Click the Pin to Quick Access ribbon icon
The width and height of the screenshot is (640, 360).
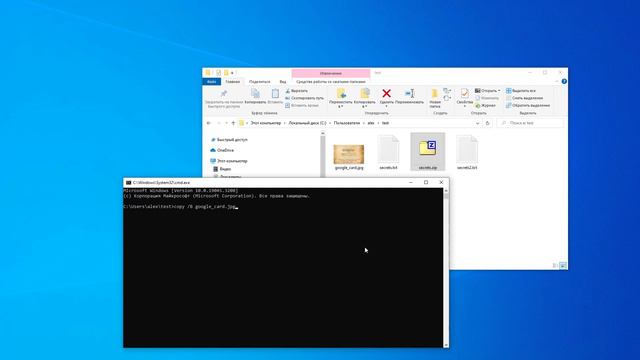coord(223,94)
